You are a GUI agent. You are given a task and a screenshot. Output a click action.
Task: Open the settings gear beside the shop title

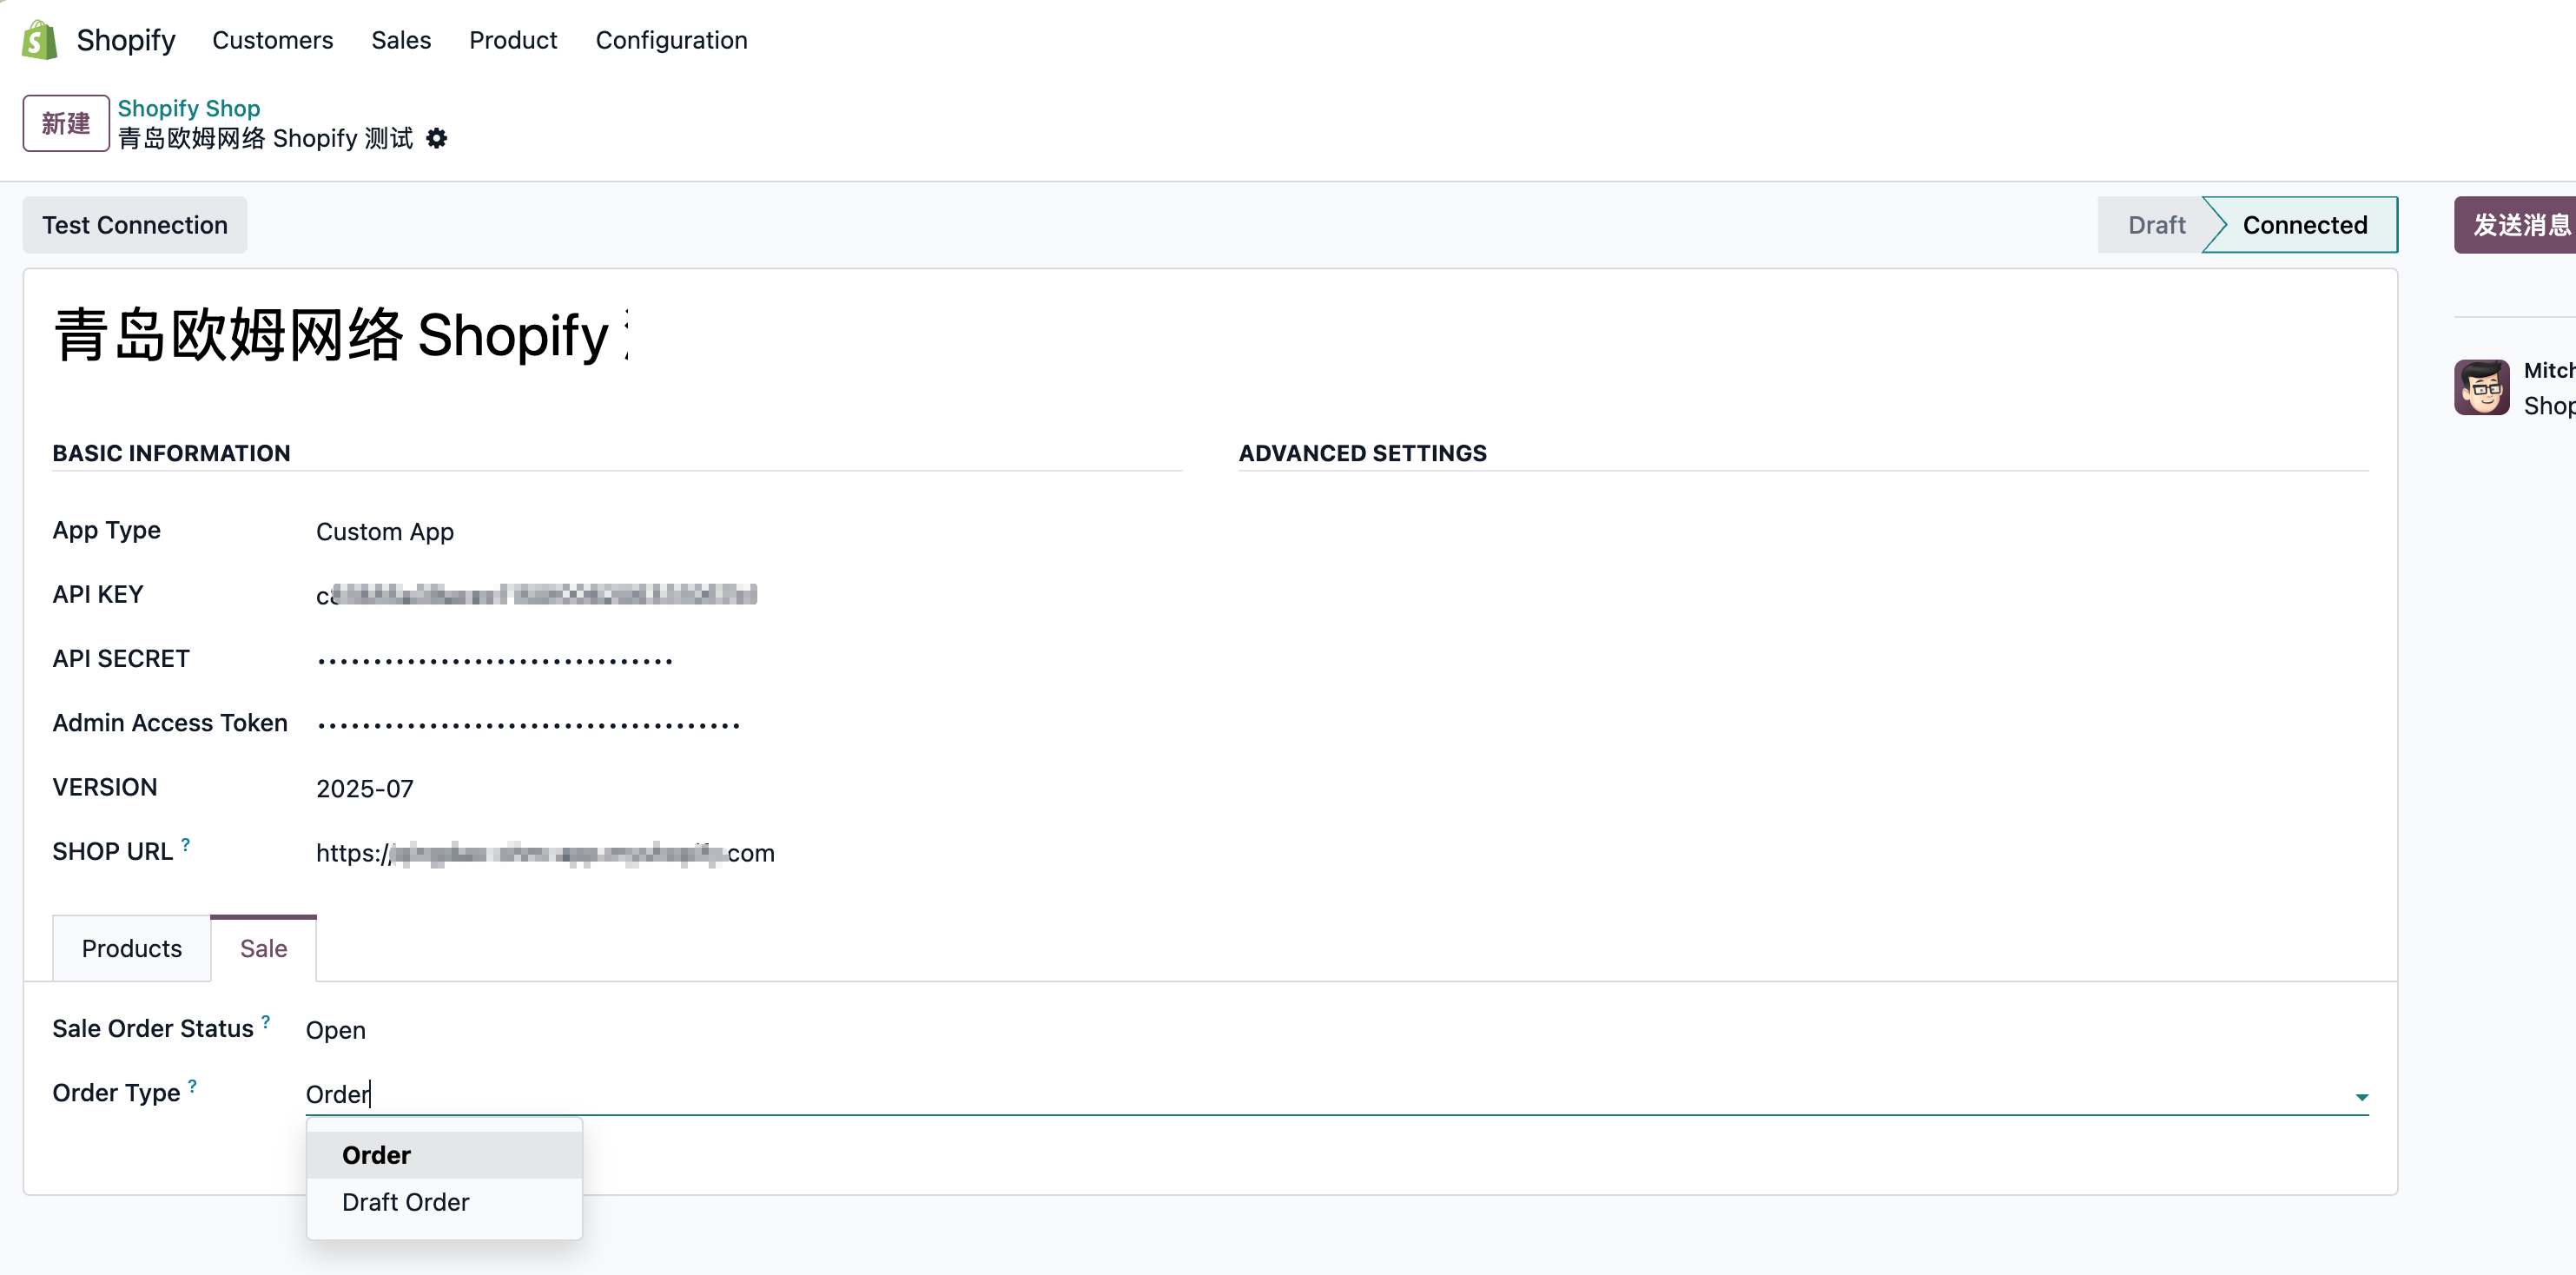[437, 138]
